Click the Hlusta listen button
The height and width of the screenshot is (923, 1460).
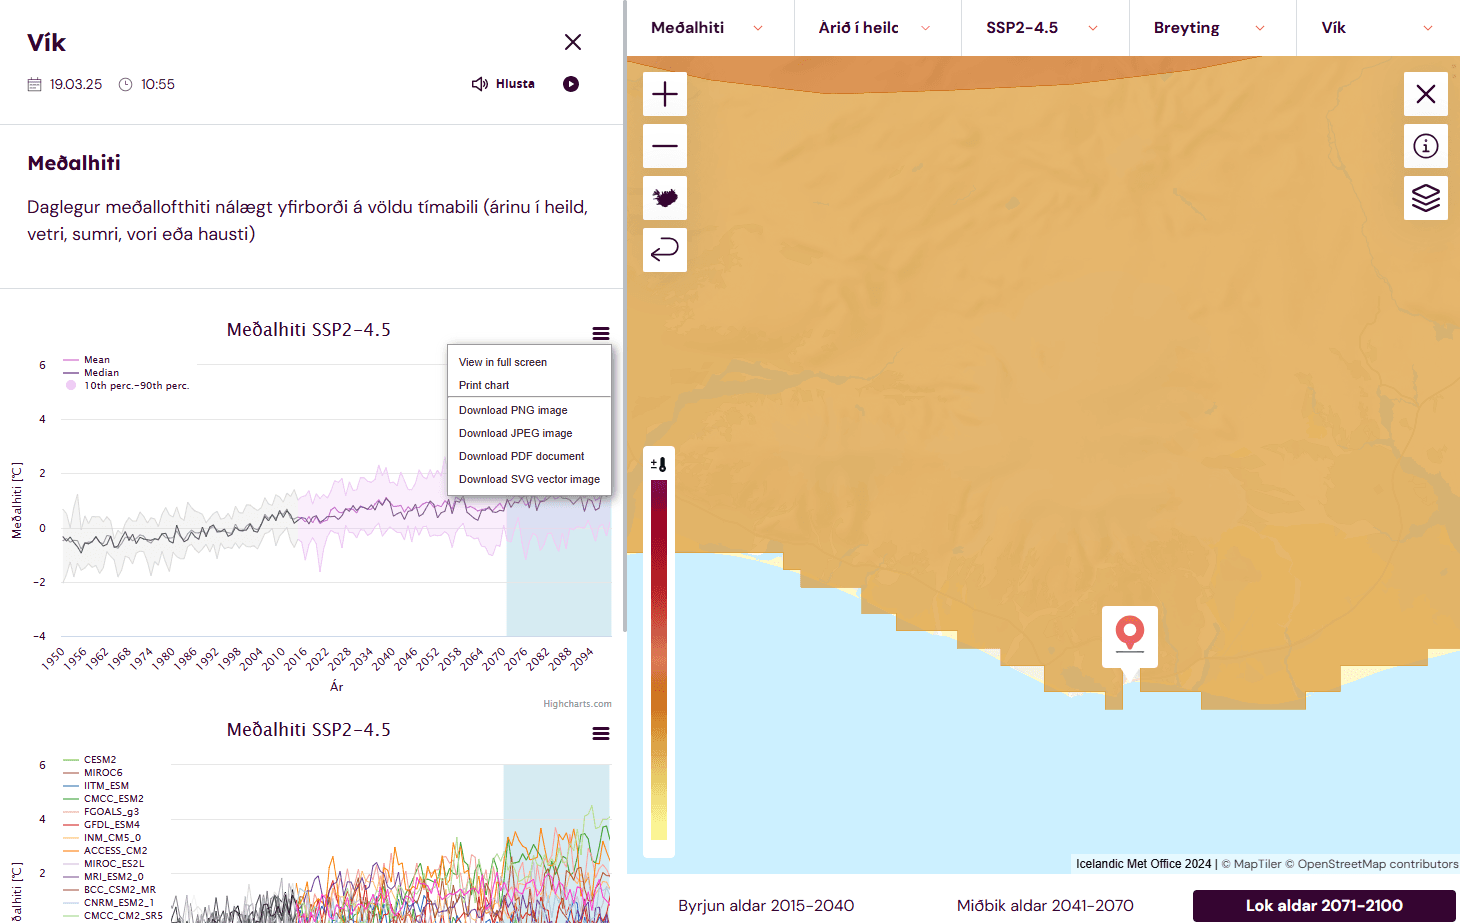504,84
